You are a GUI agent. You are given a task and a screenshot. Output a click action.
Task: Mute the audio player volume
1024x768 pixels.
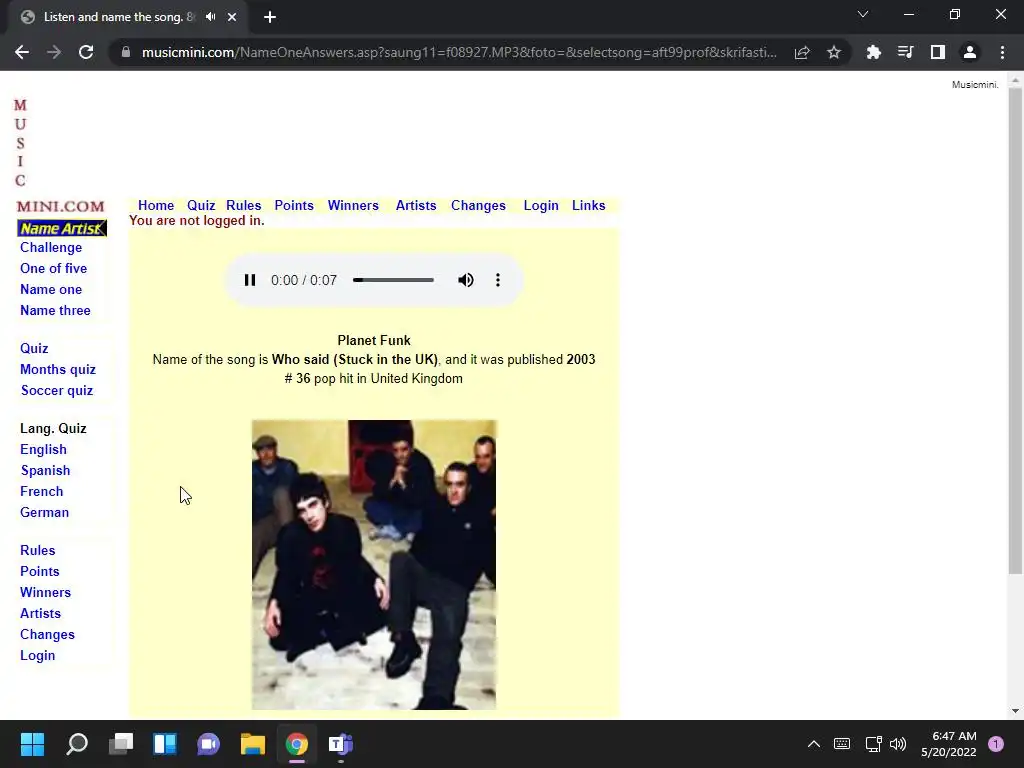tap(466, 280)
